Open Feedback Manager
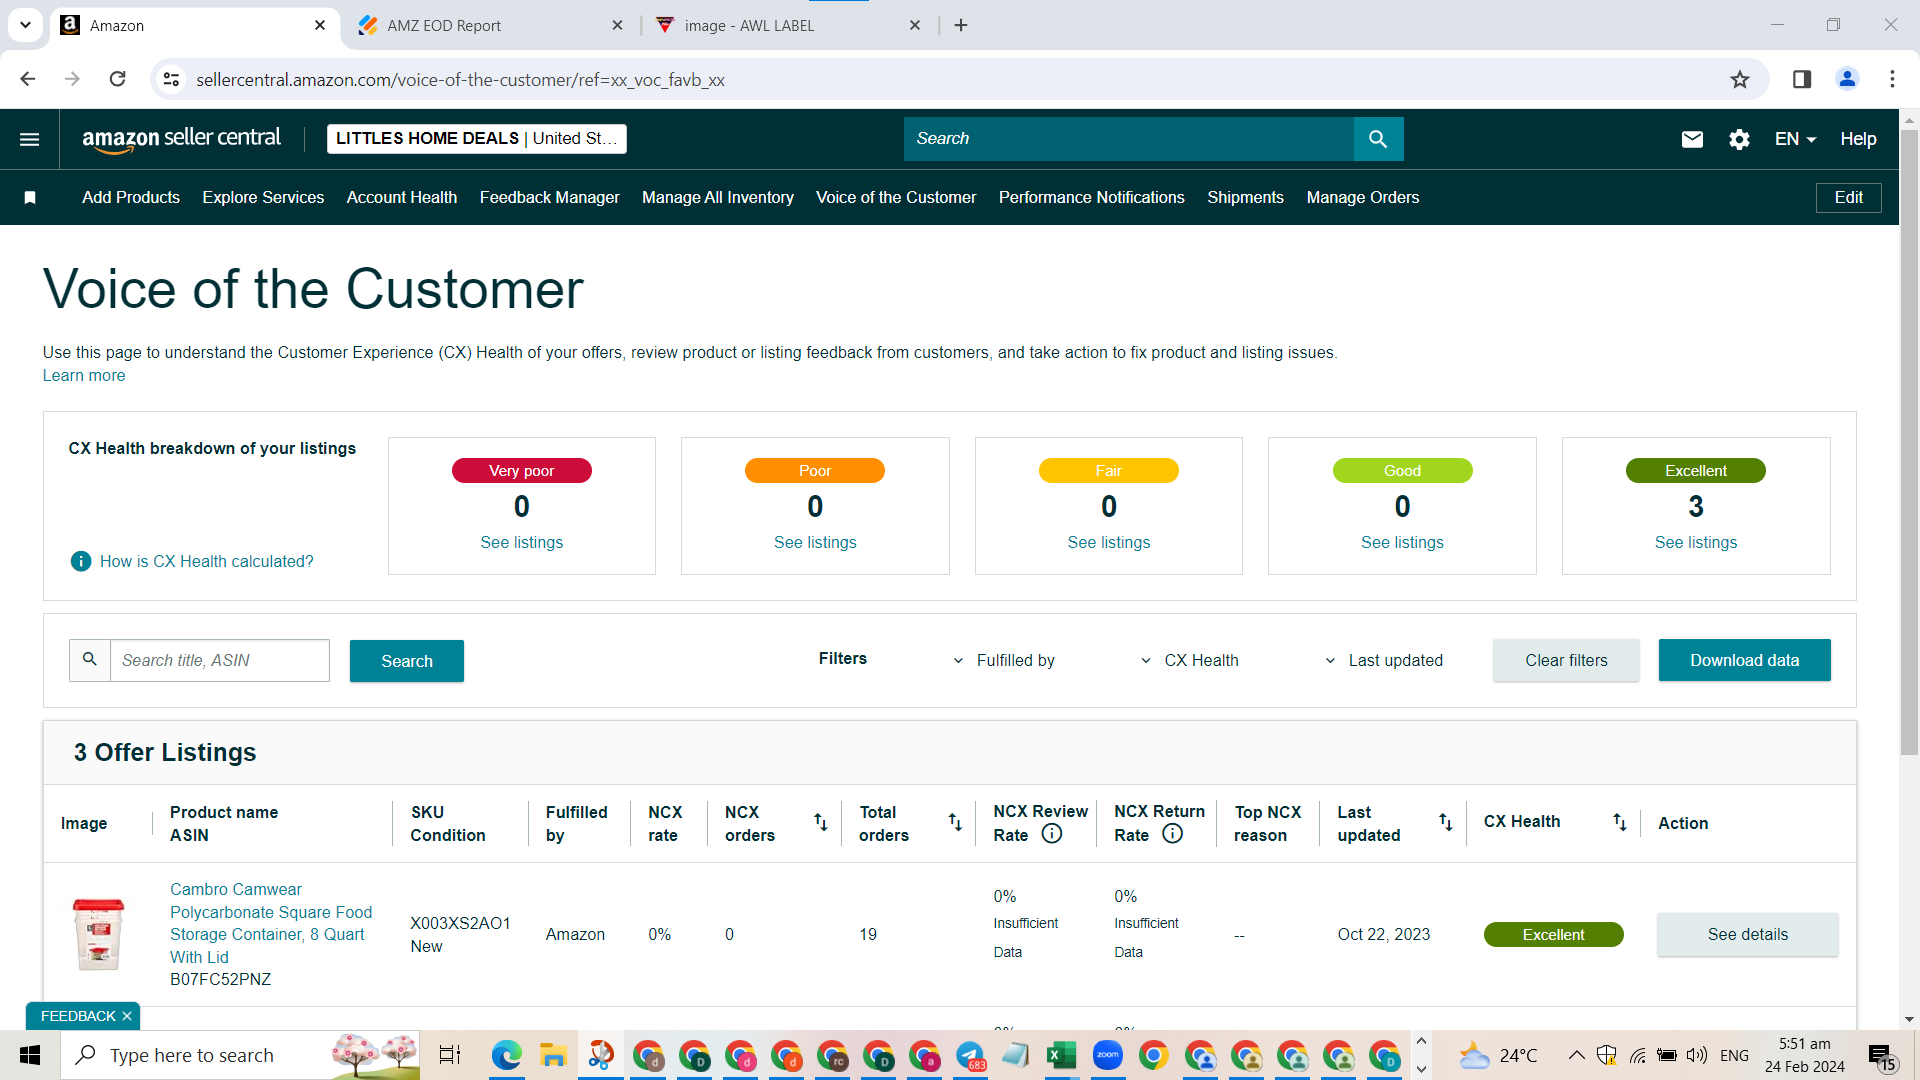Viewport: 1920px width, 1080px height. 549,198
